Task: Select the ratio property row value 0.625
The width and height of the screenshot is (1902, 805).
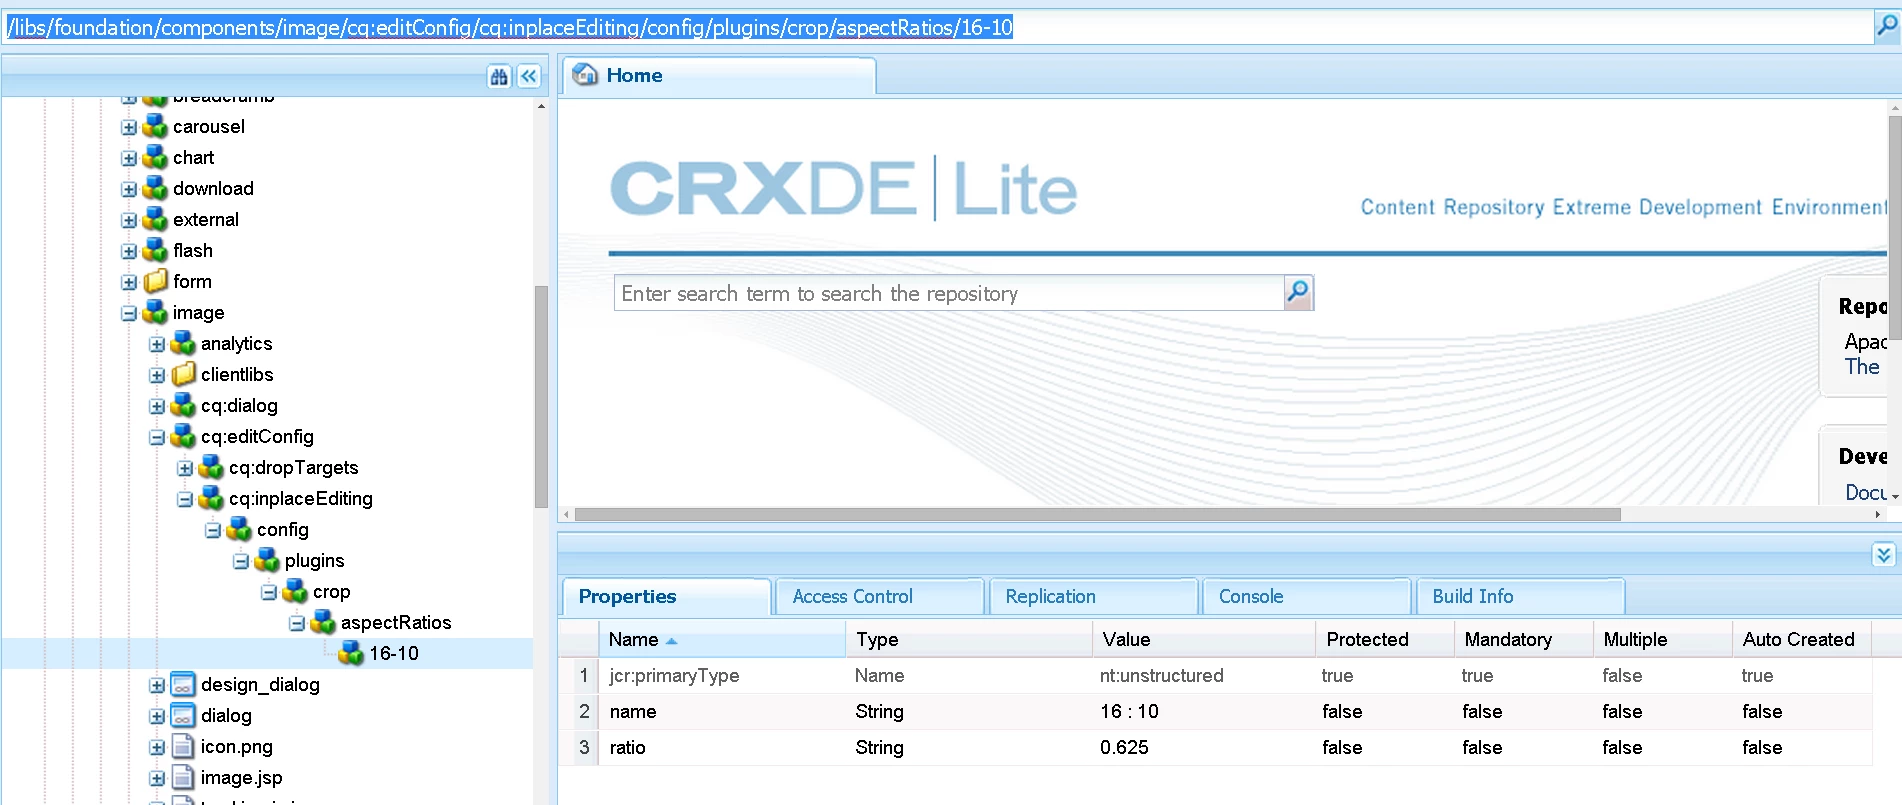Action: (x=1124, y=747)
